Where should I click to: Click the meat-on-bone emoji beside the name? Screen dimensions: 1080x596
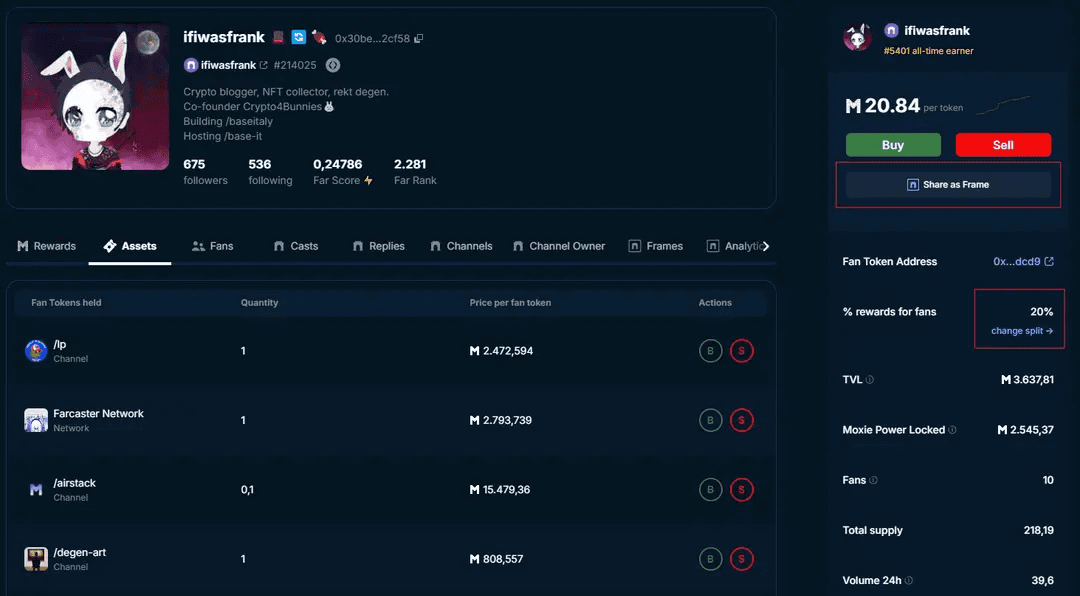[x=319, y=37]
